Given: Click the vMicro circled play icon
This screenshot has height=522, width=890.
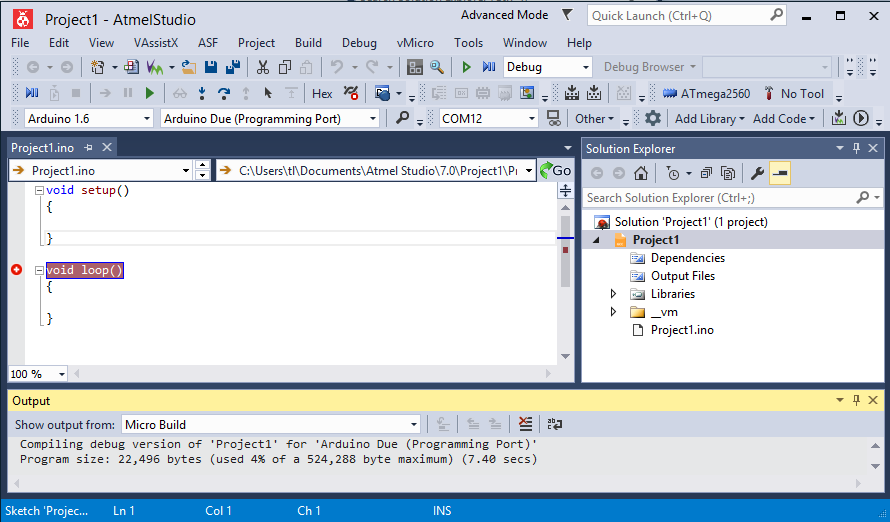Looking at the screenshot, I should (861, 119).
